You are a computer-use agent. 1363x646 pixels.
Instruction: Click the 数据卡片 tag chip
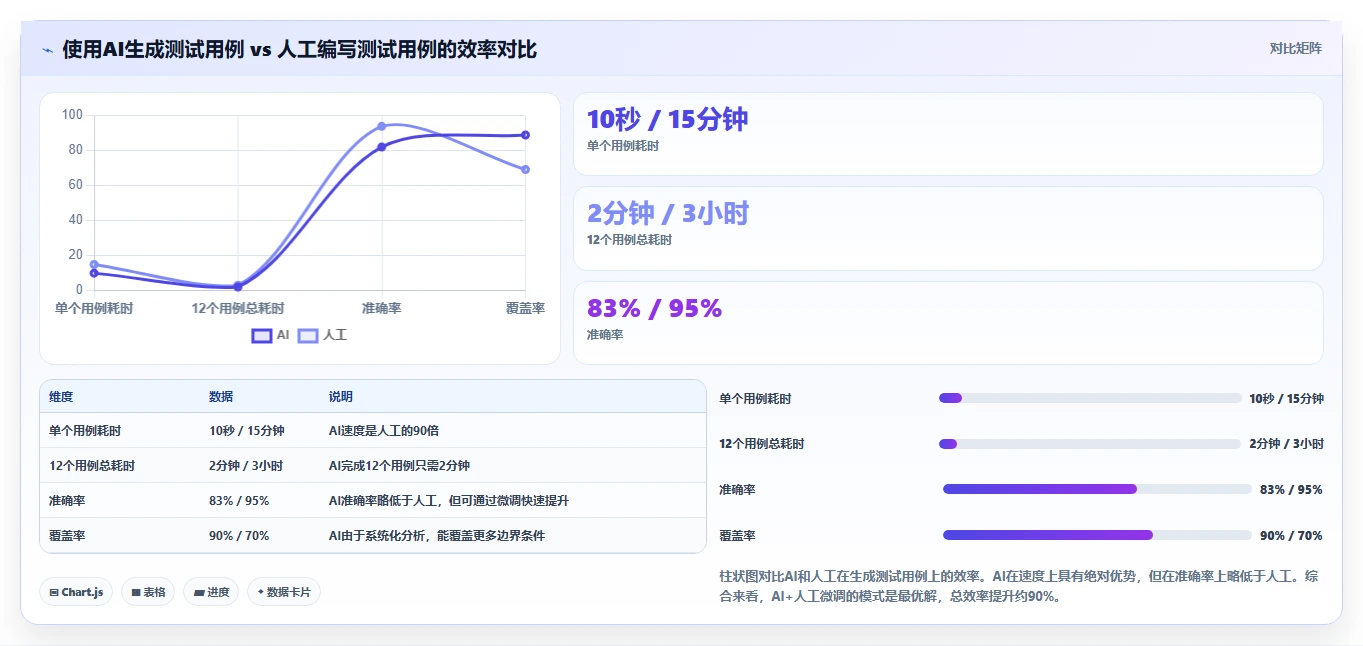284,592
